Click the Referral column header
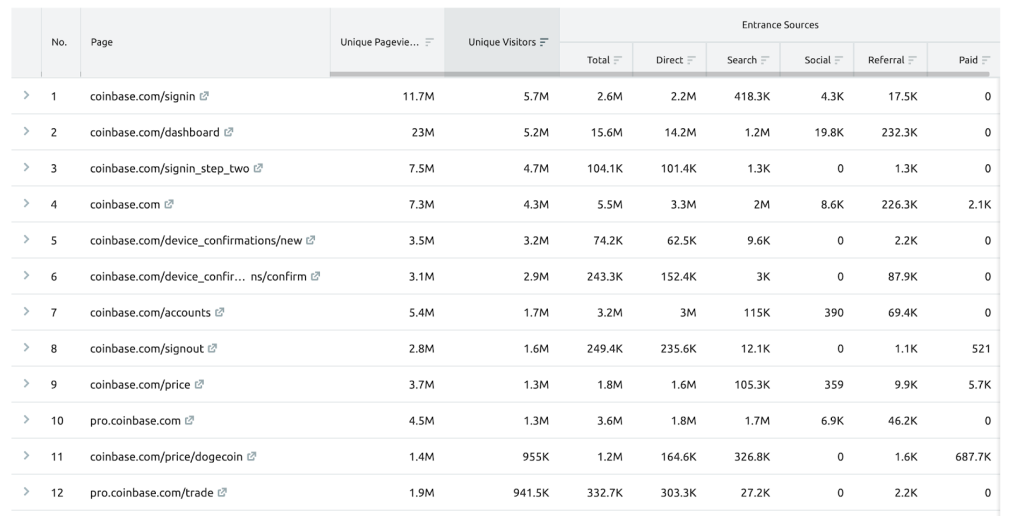Image resolution: width=1010 pixels, height=516 pixels. click(886, 60)
